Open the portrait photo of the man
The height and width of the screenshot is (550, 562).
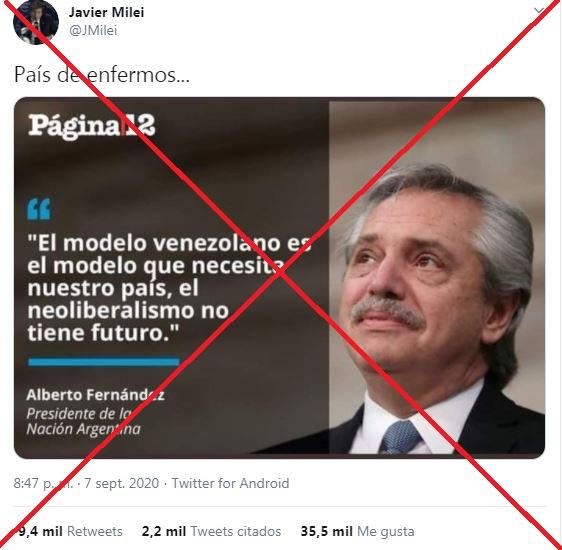click(x=437, y=278)
